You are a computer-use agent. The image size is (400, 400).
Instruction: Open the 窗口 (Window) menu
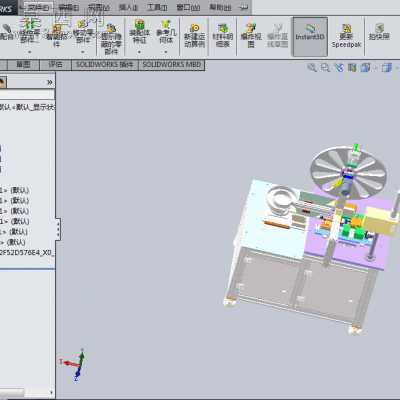(x=188, y=7)
